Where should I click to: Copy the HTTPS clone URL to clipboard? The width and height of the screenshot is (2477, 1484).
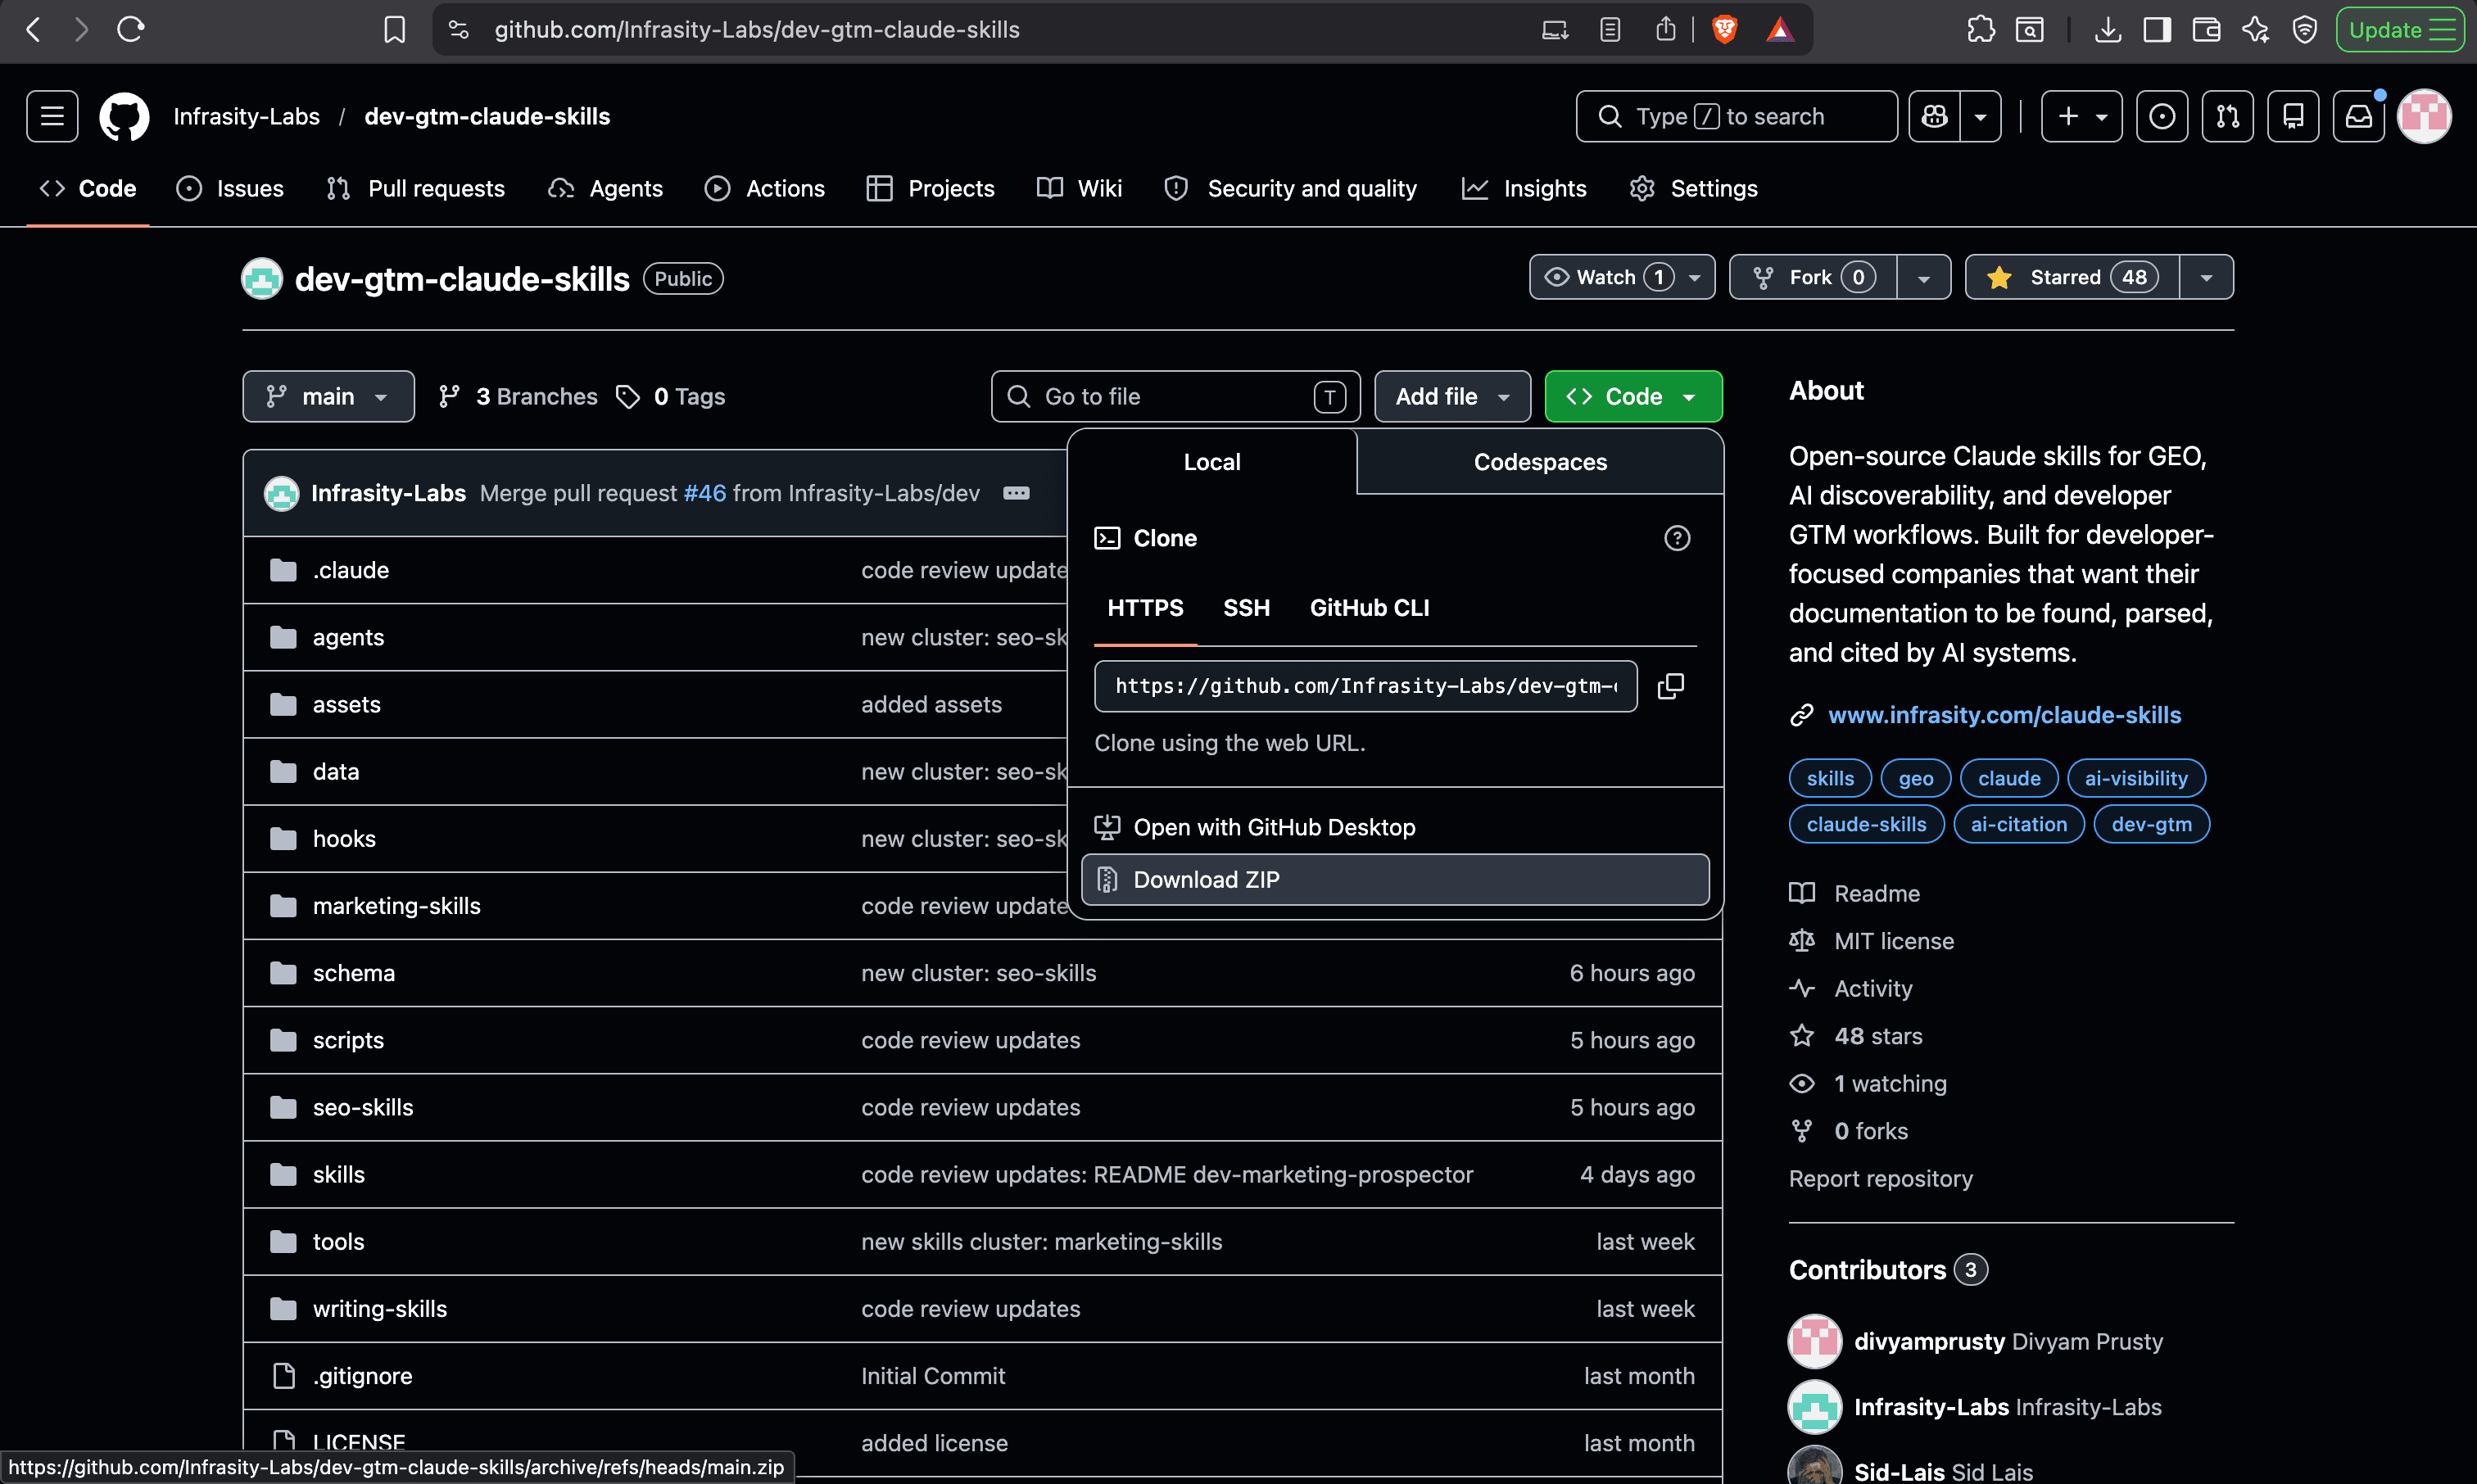coord(1671,686)
